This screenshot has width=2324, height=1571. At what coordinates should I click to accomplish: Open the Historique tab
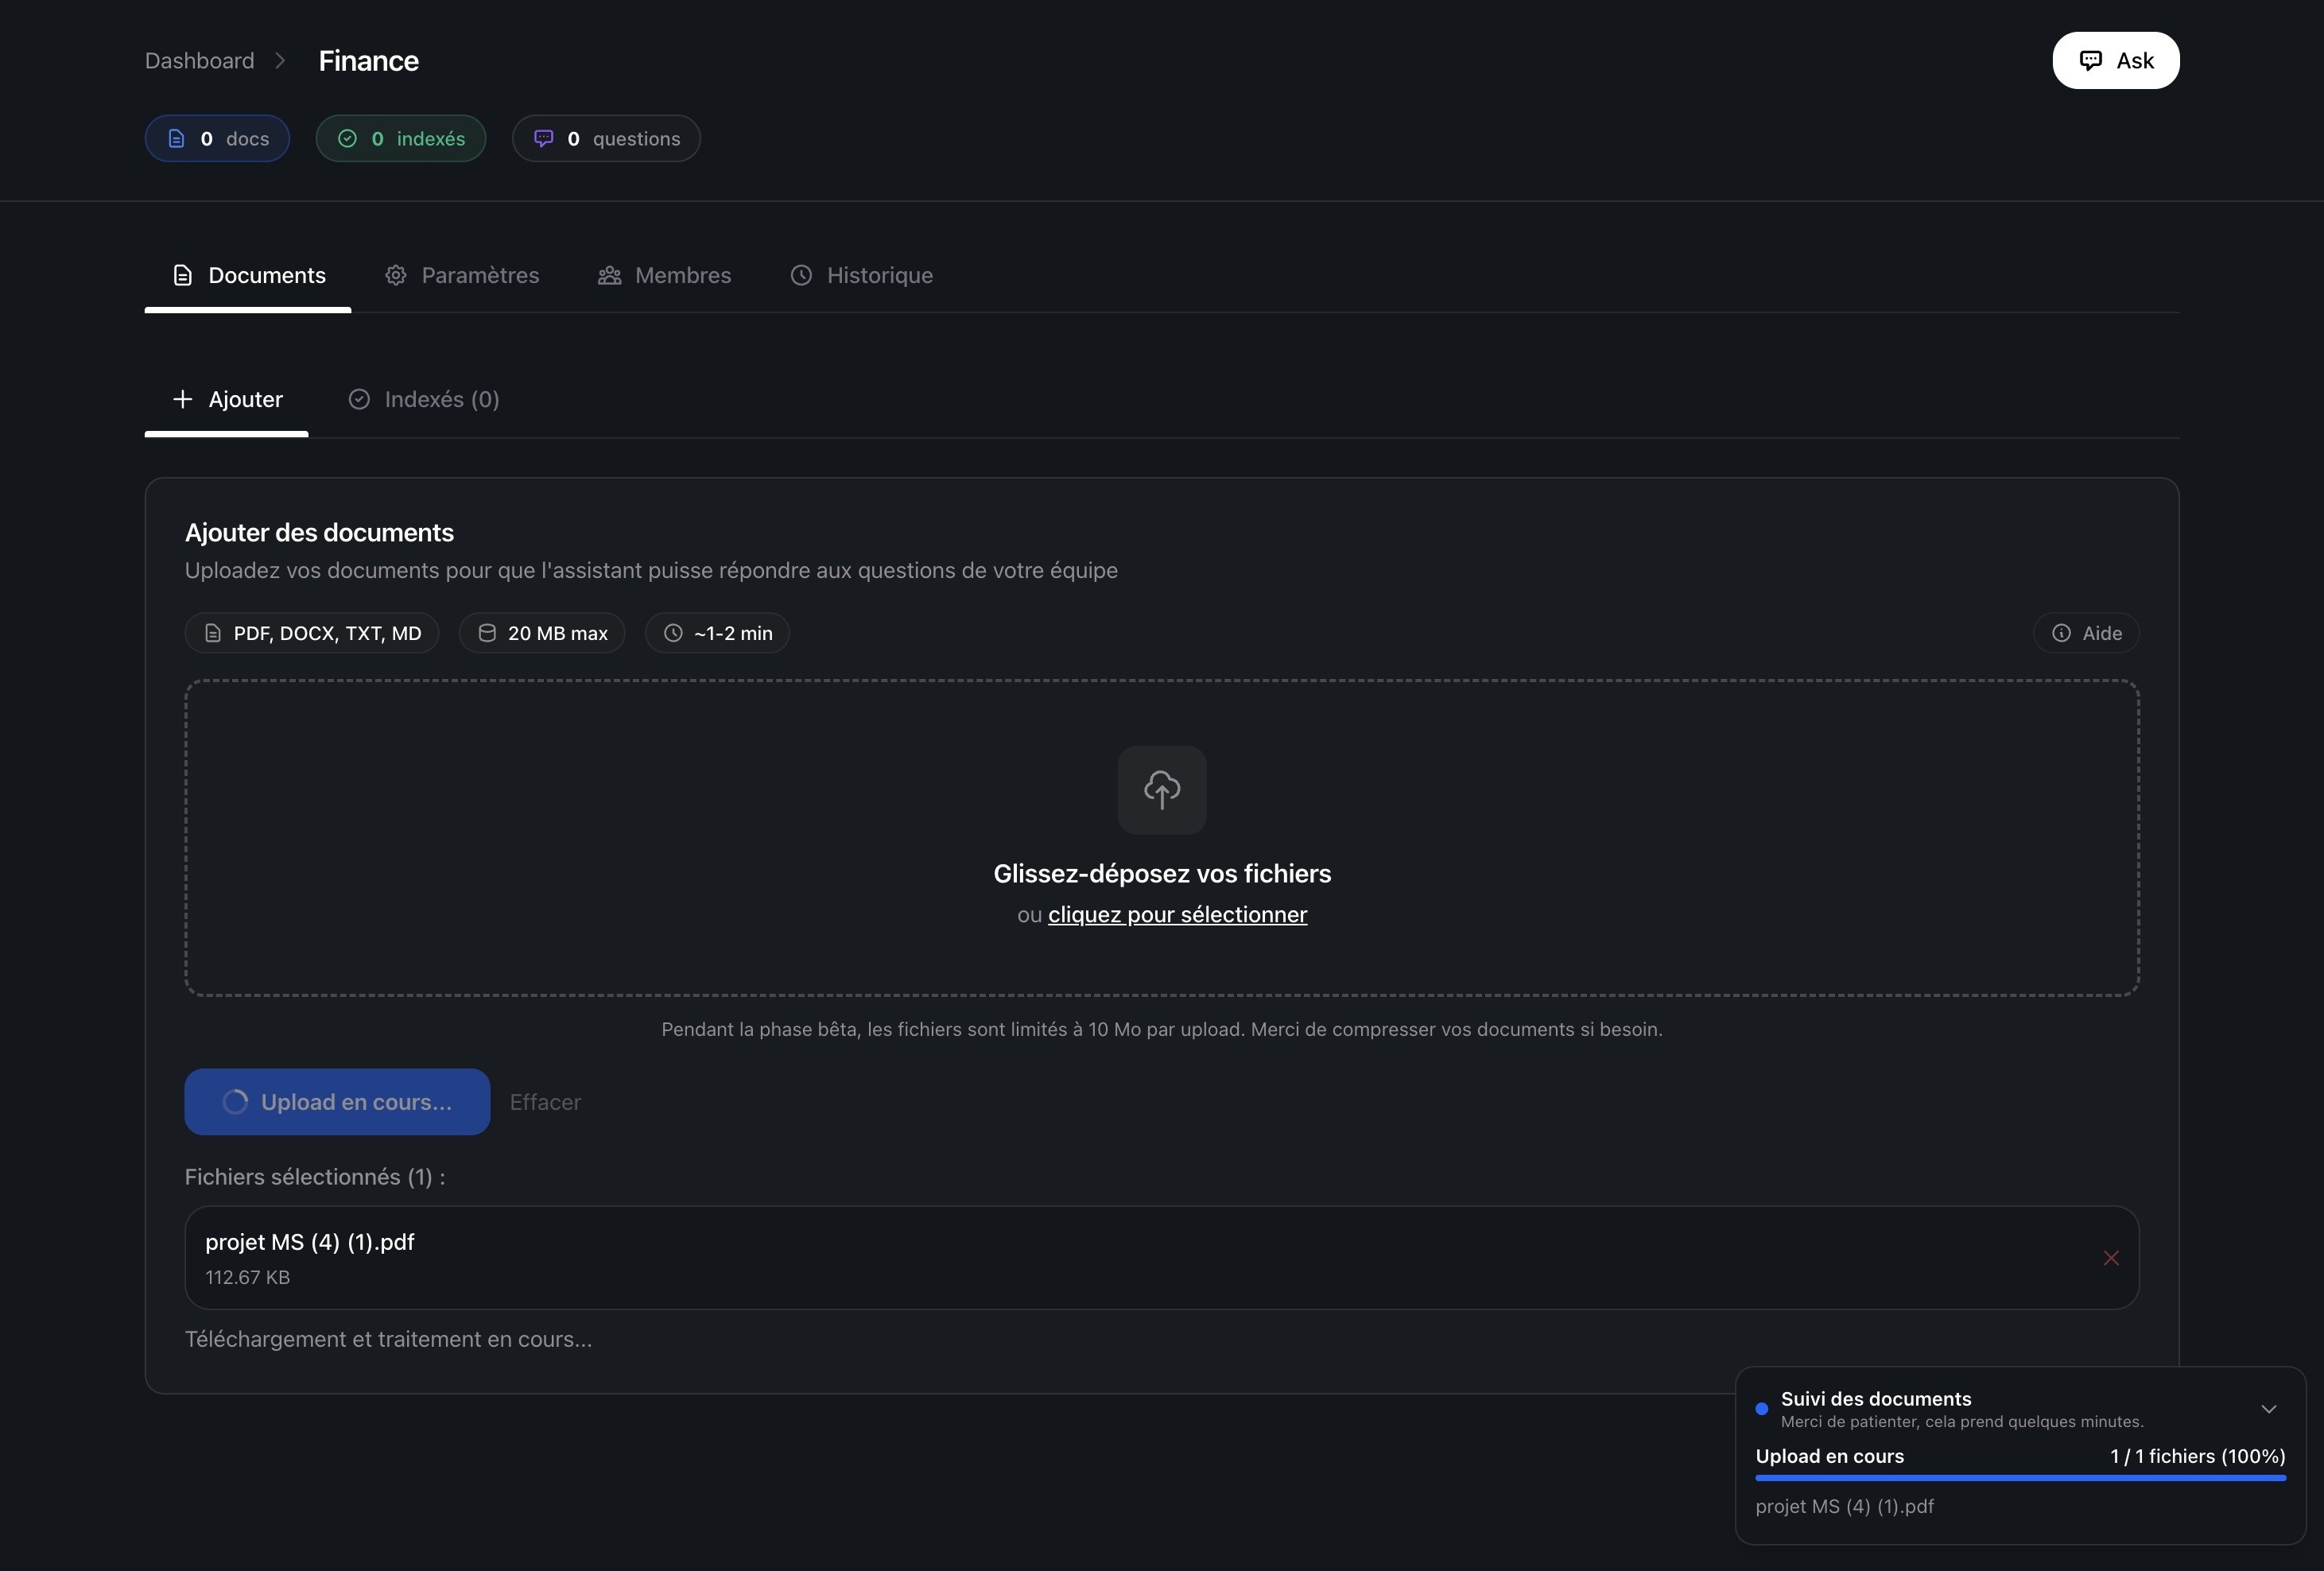(862, 275)
